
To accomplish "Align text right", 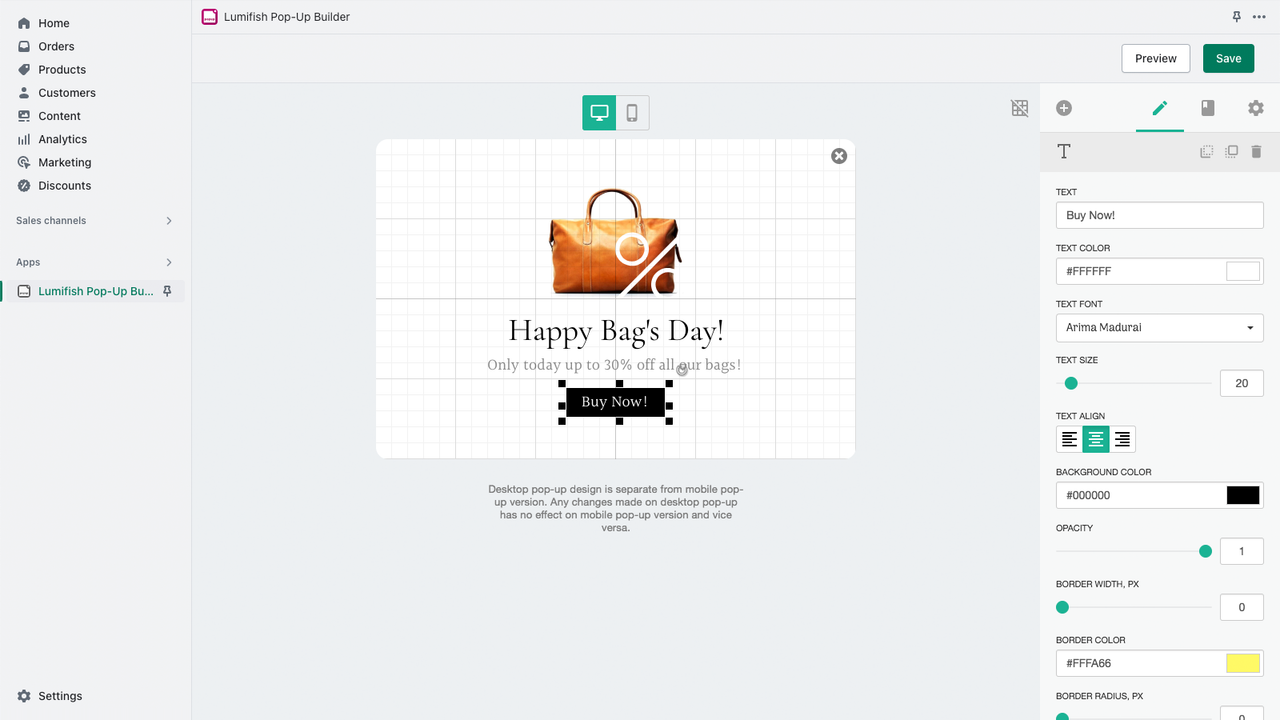I will [1122, 439].
